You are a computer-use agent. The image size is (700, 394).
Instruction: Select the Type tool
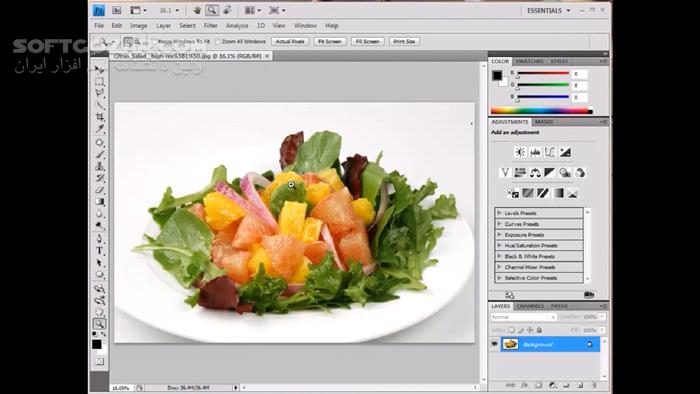(100, 250)
